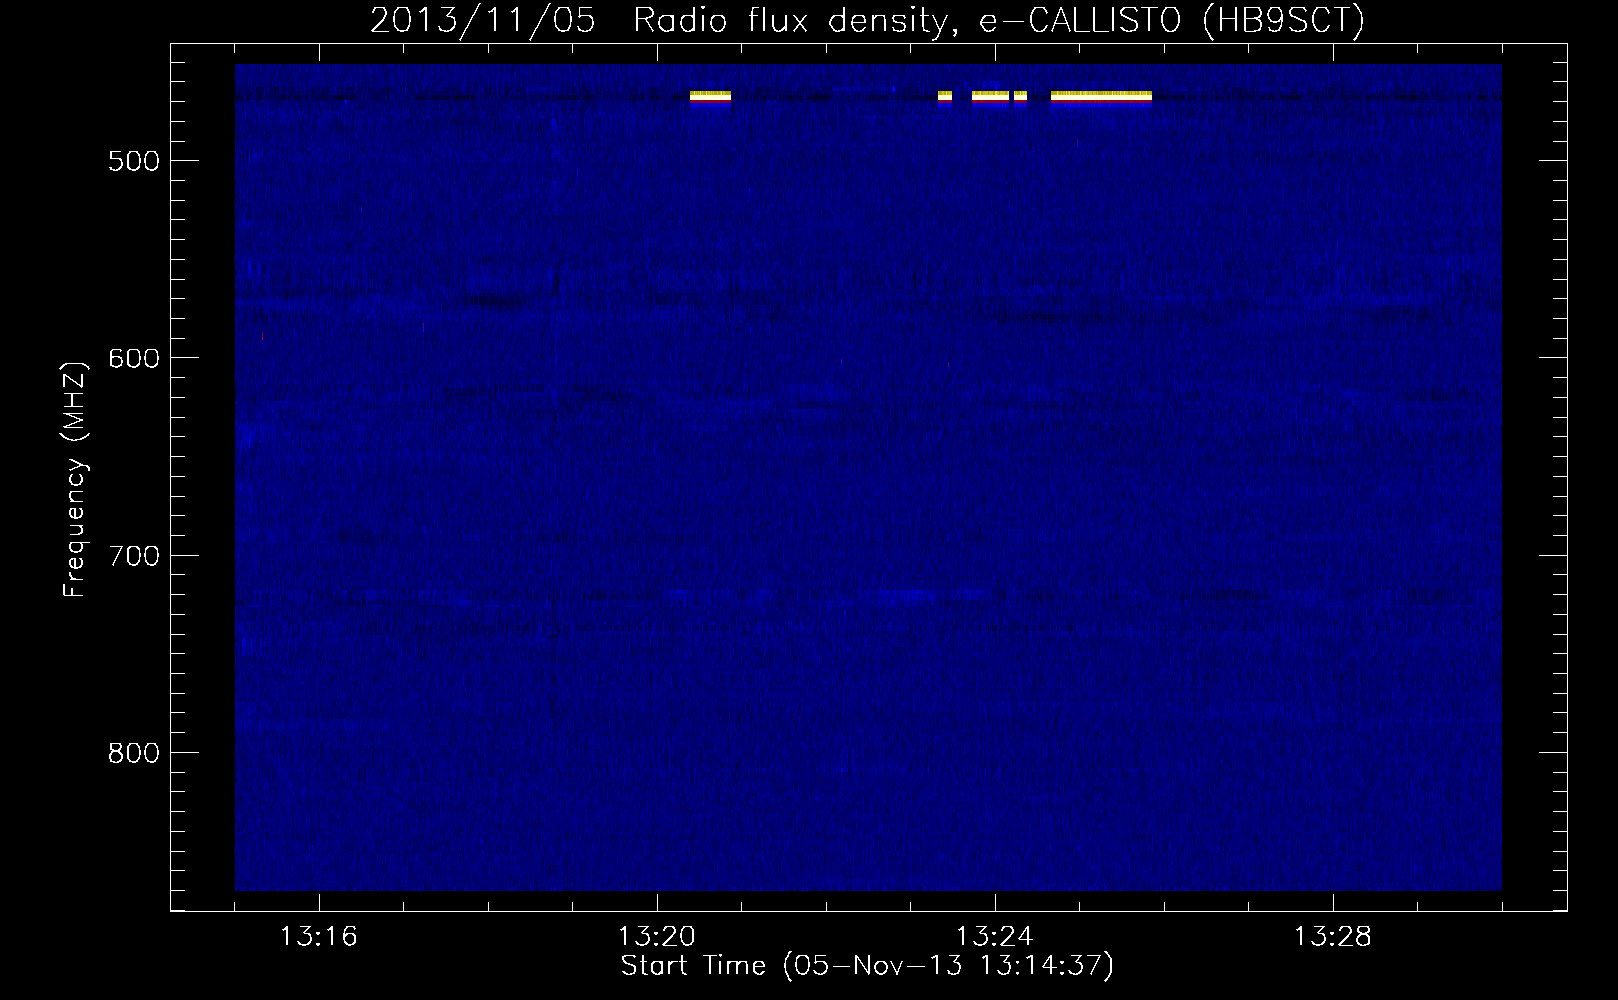Click the 'Frequency (MHZ)' axis label
The image size is (1618, 1000).
pos(75,478)
